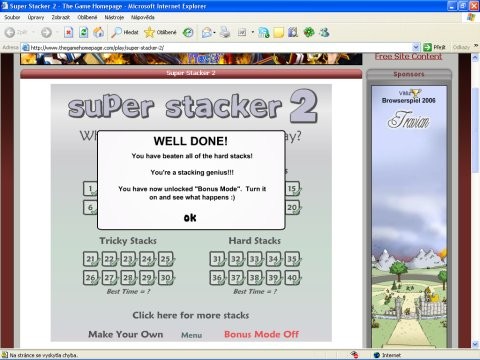Open the Edit icon dropdown arrow
480x360 pixels.
(252, 32)
